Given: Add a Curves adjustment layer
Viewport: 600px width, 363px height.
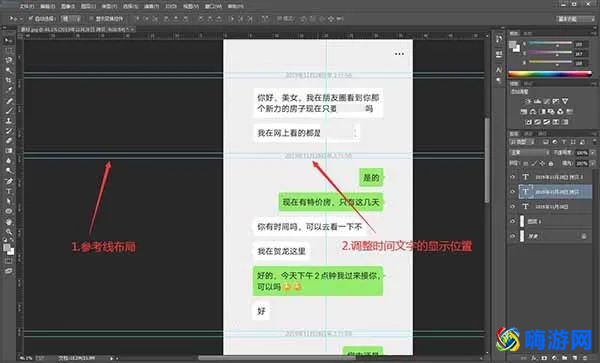Looking at the screenshot, I should [x=546, y=101].
